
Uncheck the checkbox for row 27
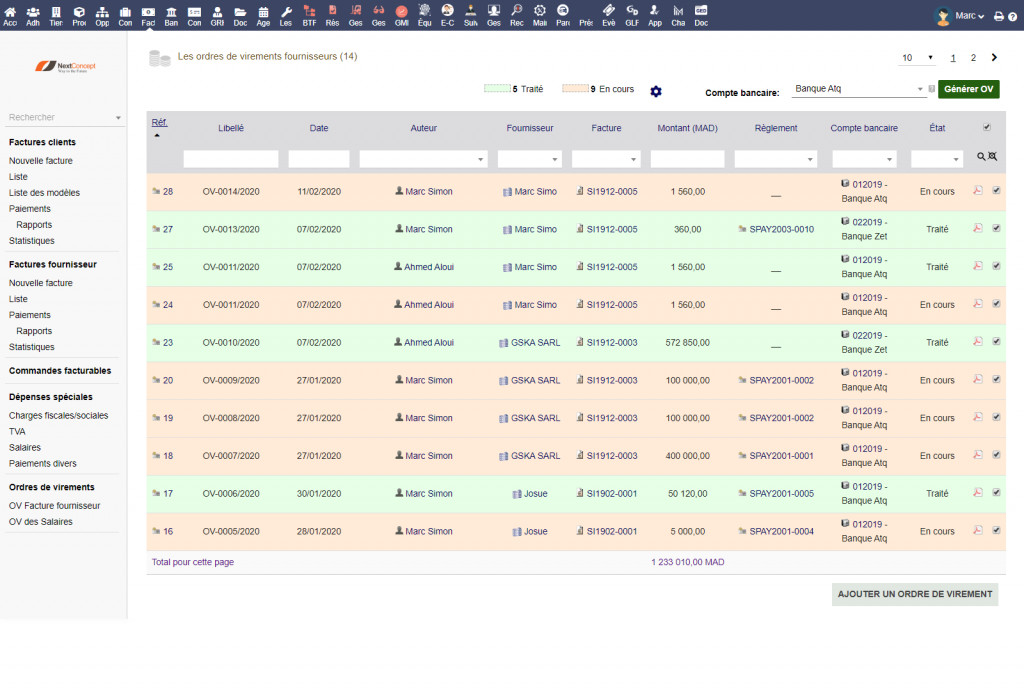pos(997,229)
